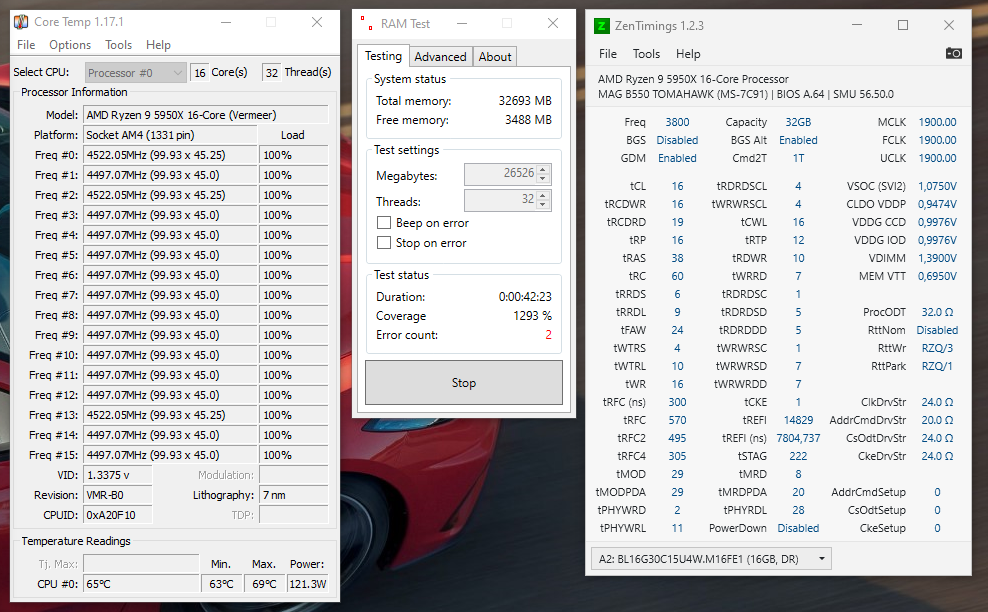Decrease Megabytes value with down arrow
This screenshot has height=612, width=988.
tap(543, 179)
